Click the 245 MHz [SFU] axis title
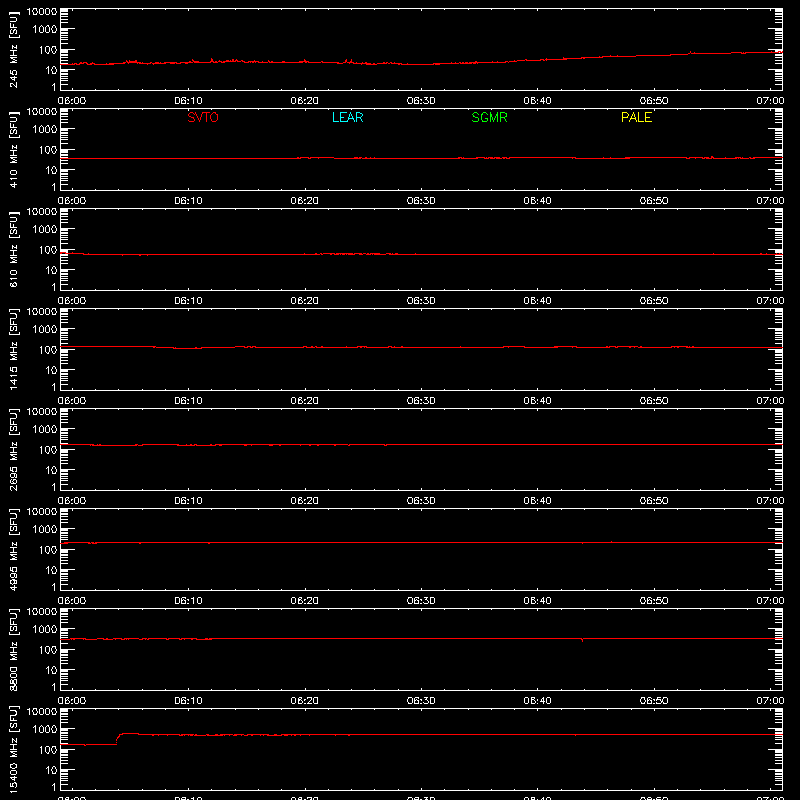Image resolution: width=800 pixels, height=800 pixels. click(x=13, y=49)
